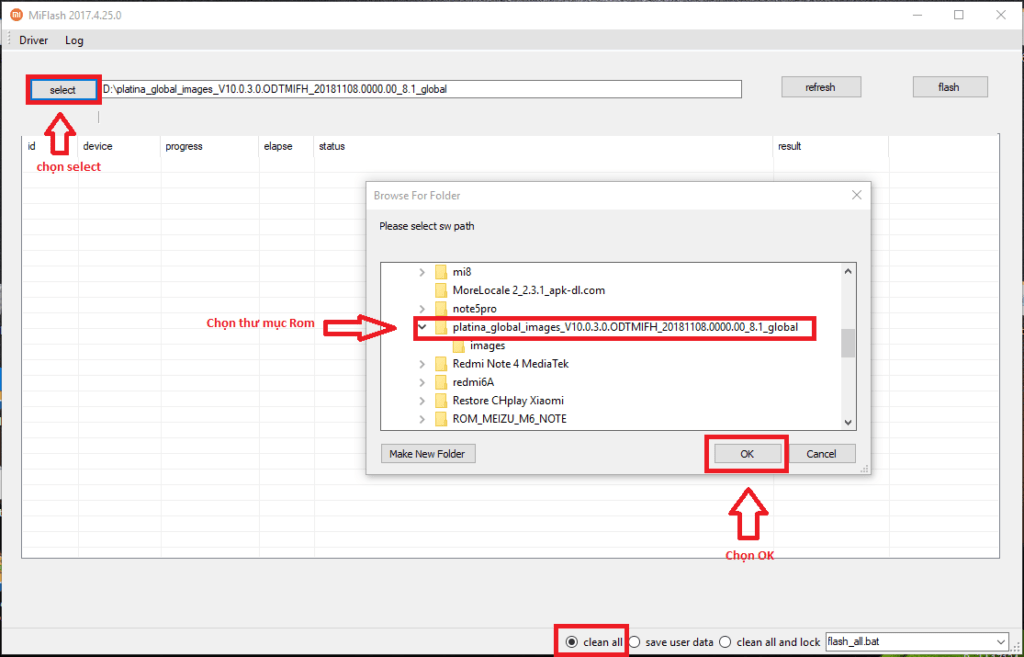Click the Redmi Note 4 MediaTek folder icon
The image size is (1024, 657).
tap(441, 364)
